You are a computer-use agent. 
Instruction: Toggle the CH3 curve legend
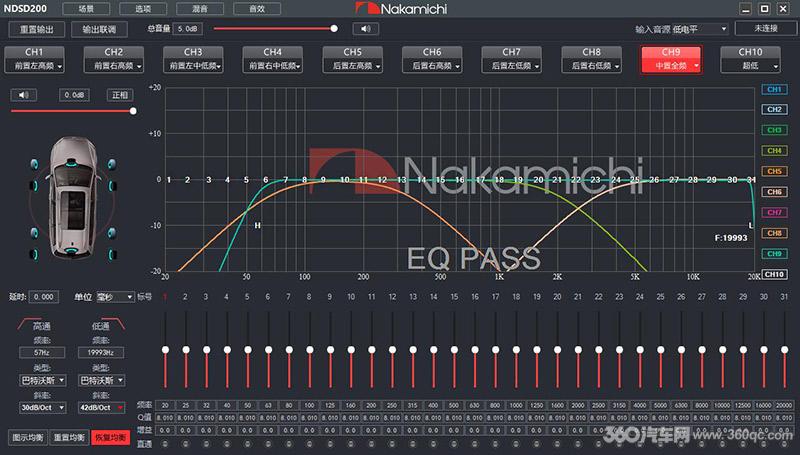(774, 130)
